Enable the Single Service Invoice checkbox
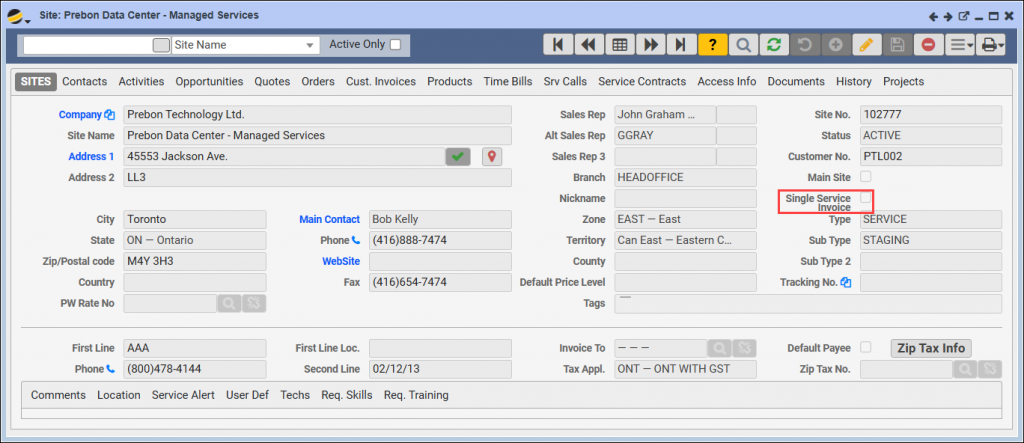Viewport: 1024px width, 443px height. [866, 198]
